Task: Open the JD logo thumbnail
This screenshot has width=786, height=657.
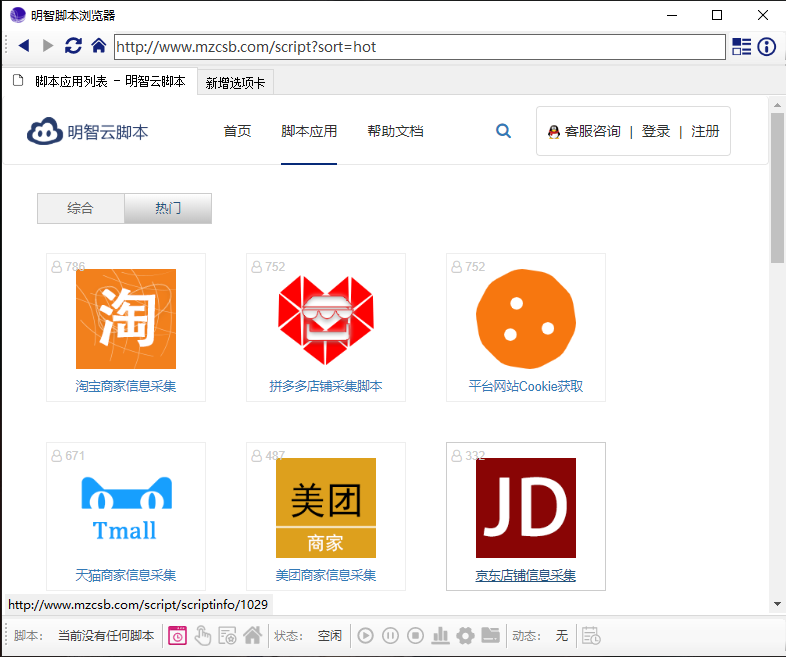Action: click(x=526, y=508)
